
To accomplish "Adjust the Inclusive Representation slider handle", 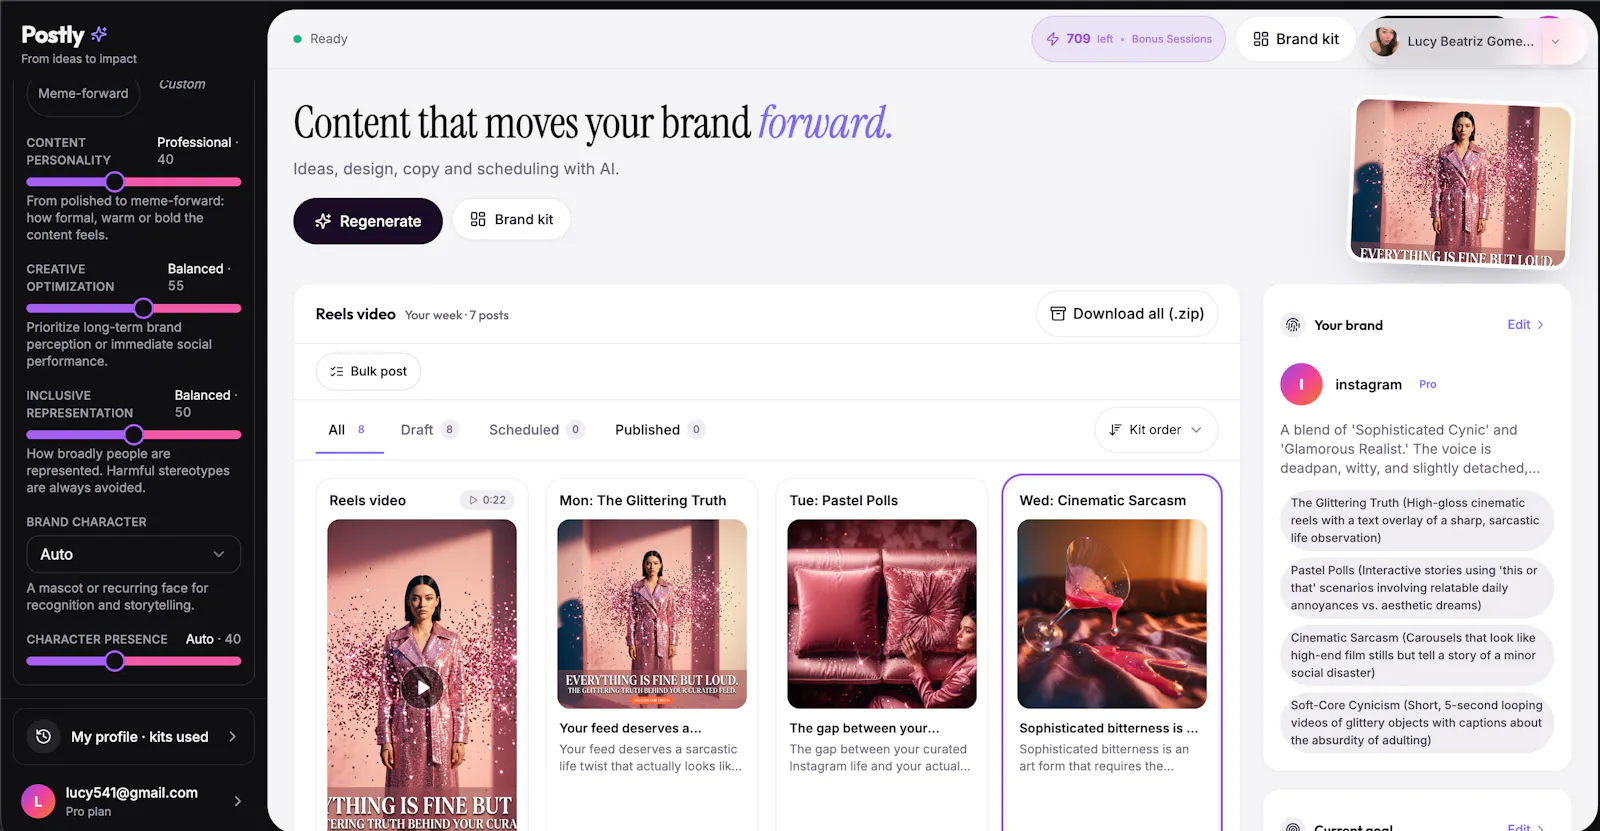I will point(134,435).
